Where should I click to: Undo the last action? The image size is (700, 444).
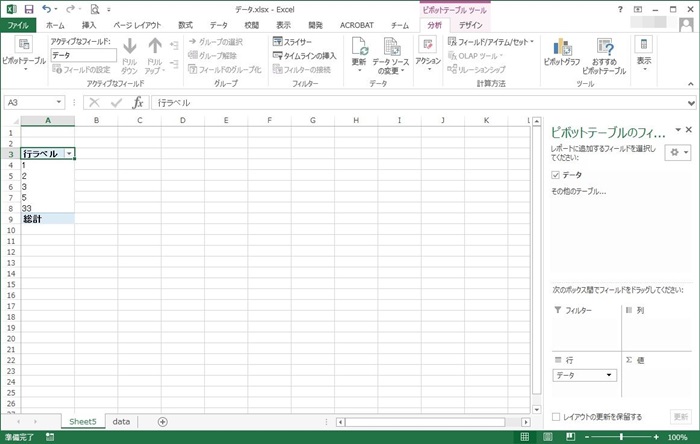pos(46,9)
